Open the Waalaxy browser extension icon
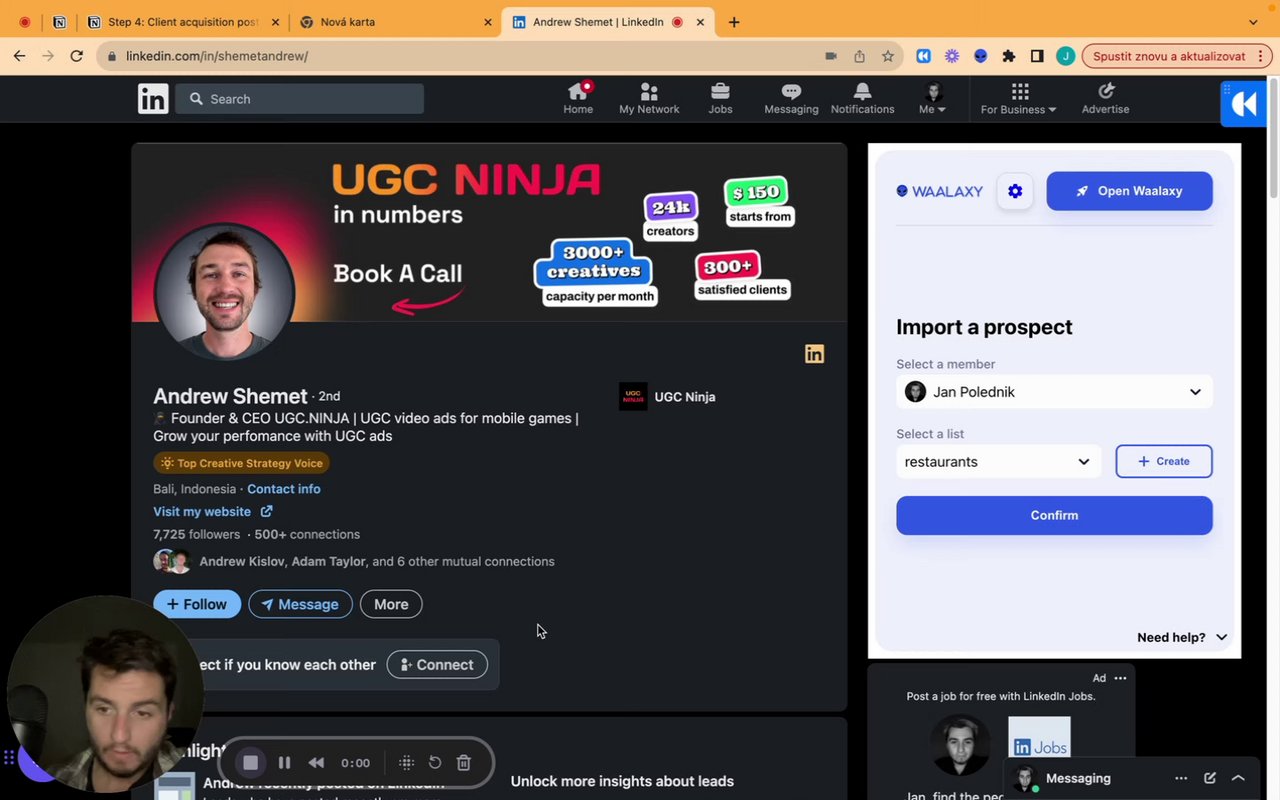 tap(924, 56)
